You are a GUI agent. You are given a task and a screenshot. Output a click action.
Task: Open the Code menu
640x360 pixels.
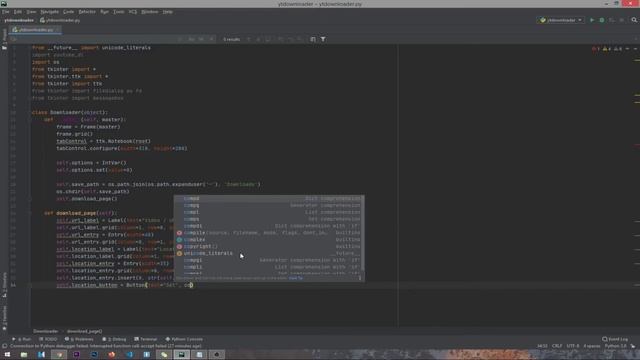click(x=68, y=12)
